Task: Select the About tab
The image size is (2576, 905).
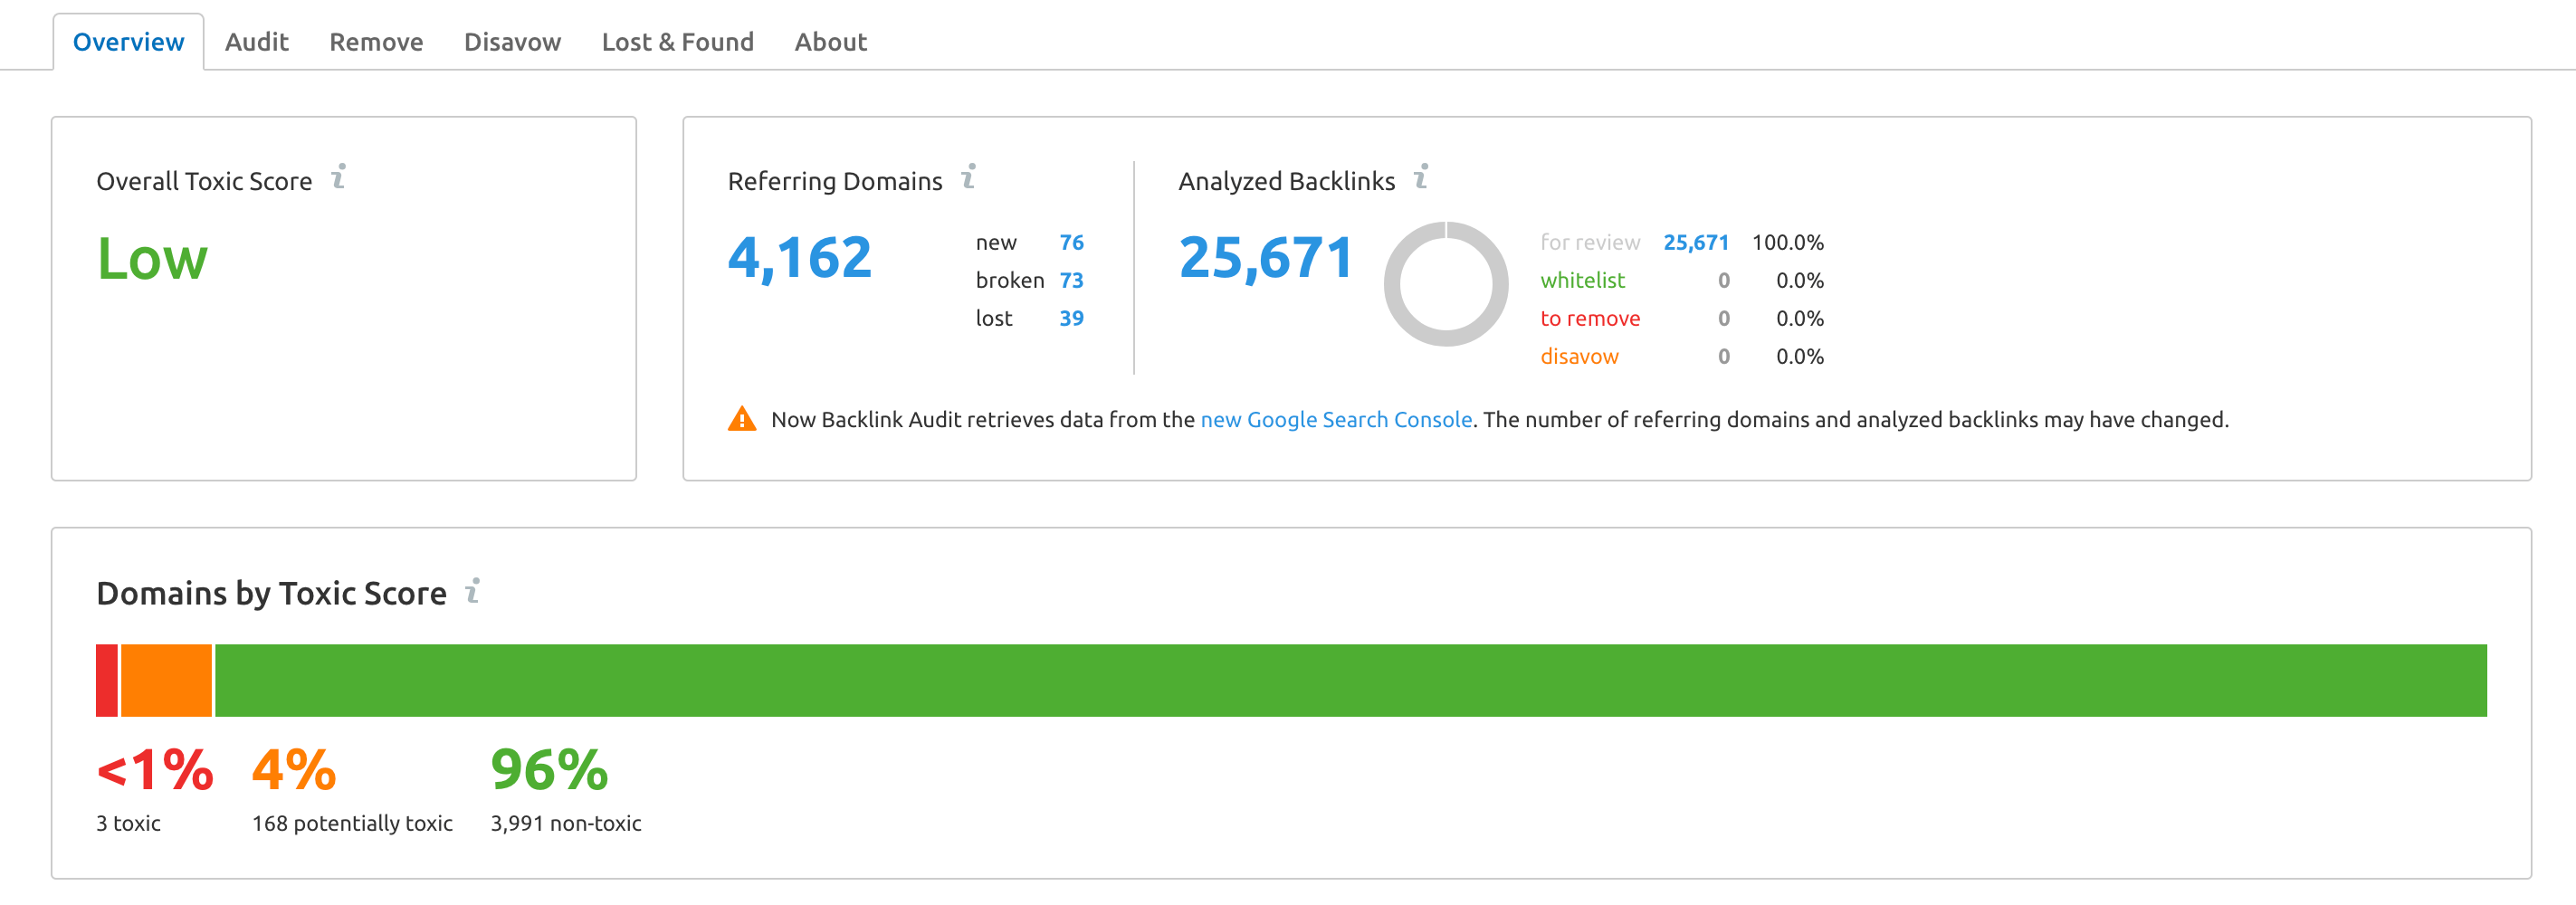Action: pyautogui.click(x=830, y=42)
